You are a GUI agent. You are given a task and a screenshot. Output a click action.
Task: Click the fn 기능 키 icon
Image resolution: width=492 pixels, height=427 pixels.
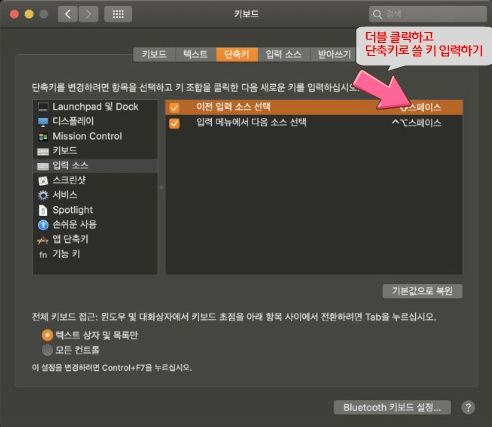click(43, 255)
